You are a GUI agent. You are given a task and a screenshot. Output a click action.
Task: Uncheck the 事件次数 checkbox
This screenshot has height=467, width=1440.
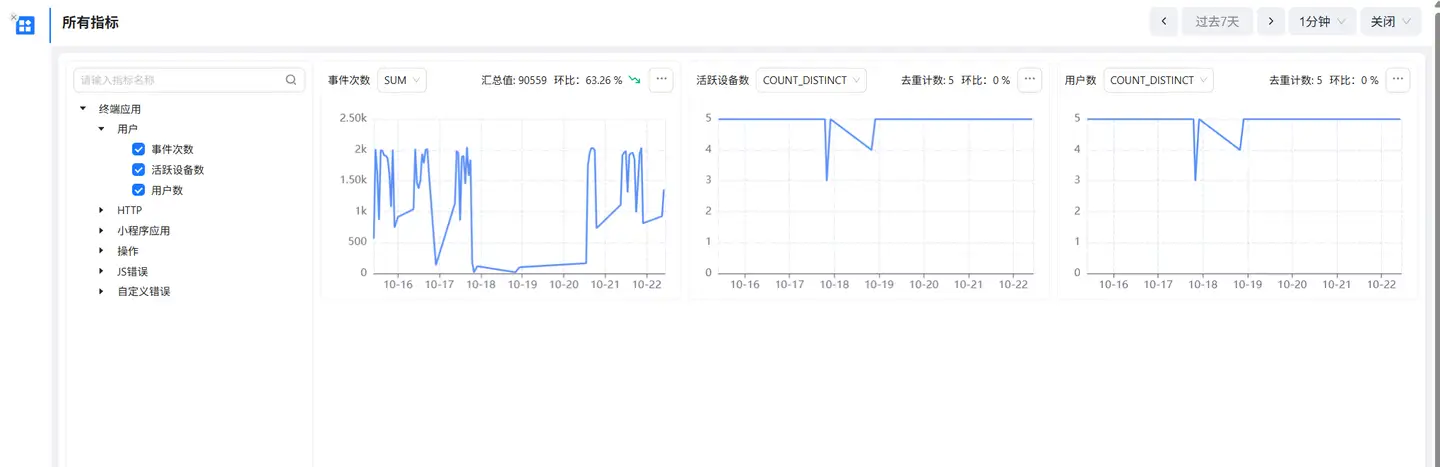[x=139, y=149]
